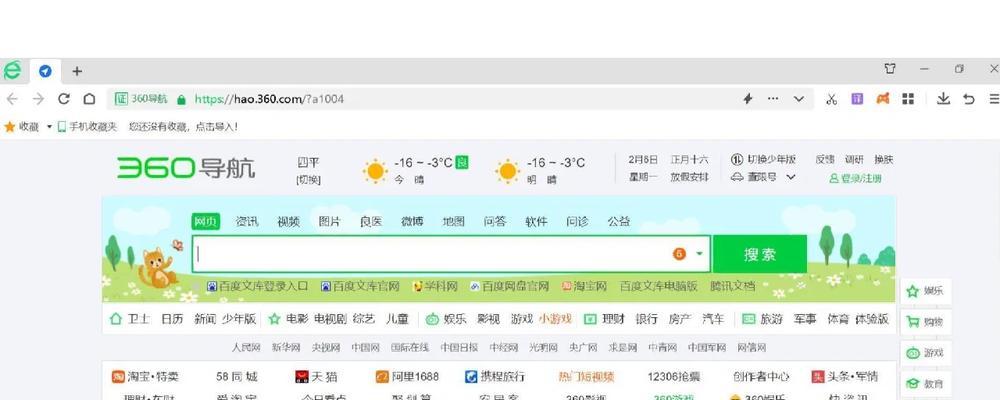
Task: Select the 资讯 search tab
Action: click(247, 221)
